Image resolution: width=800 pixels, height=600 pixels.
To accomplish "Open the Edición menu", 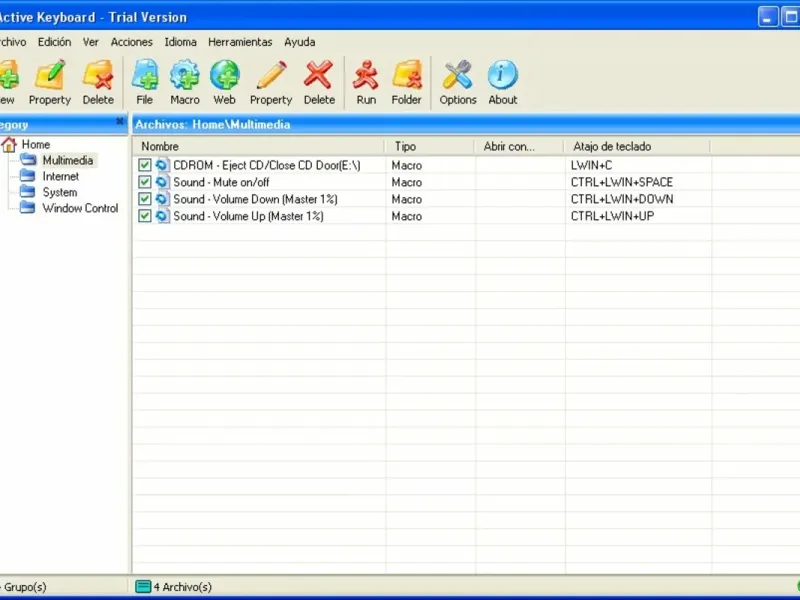I will tap(54, 42).
